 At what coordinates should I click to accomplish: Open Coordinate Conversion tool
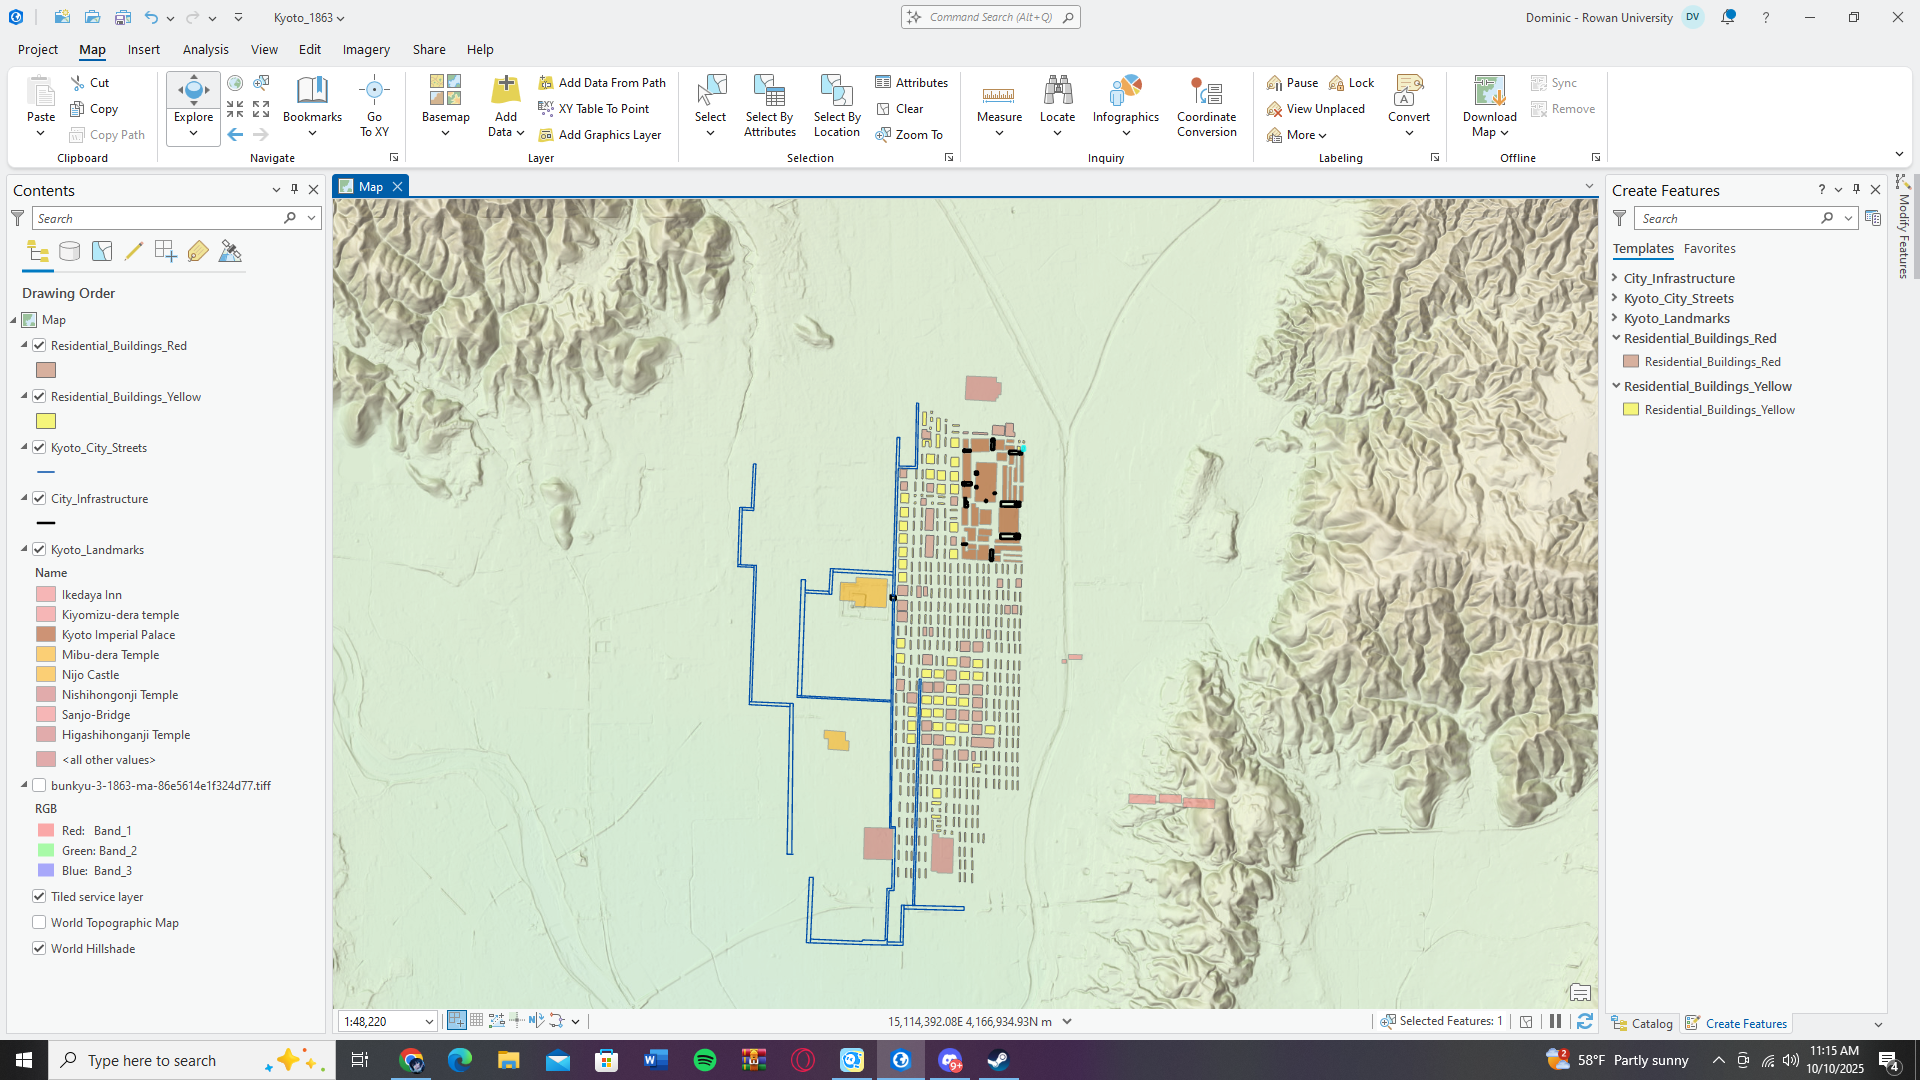coord(1206,105)
